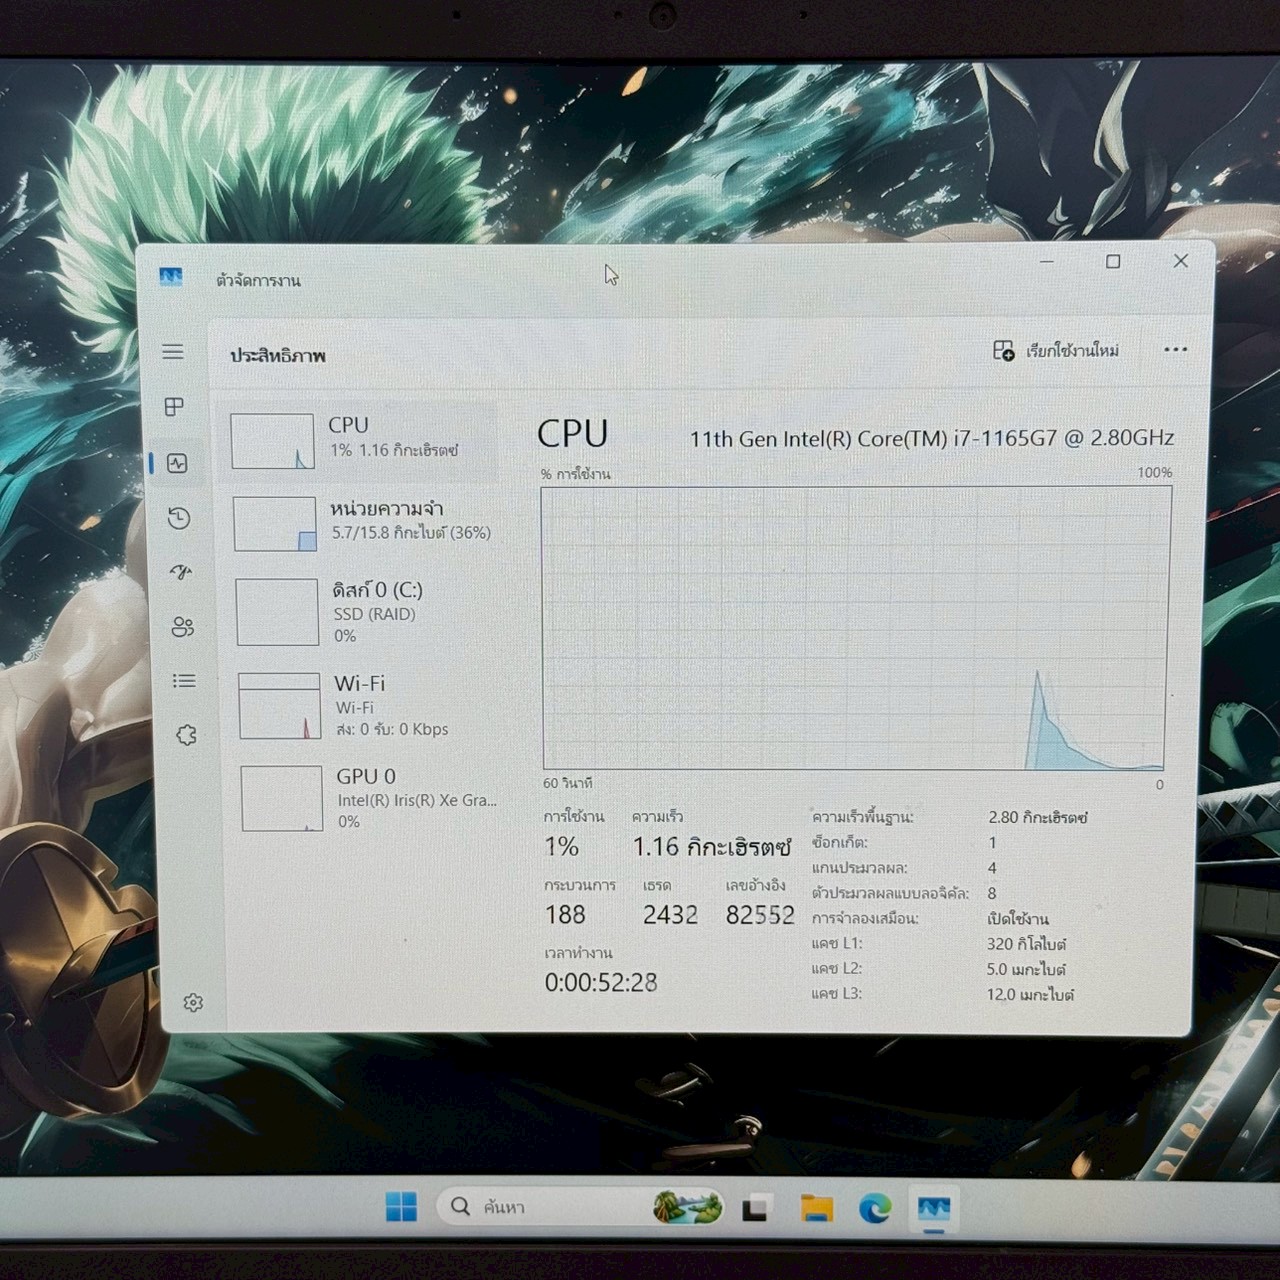1280x1280 pixels.
Task: Open File Explorer from the taskbar
Action: coord(817,1208)
